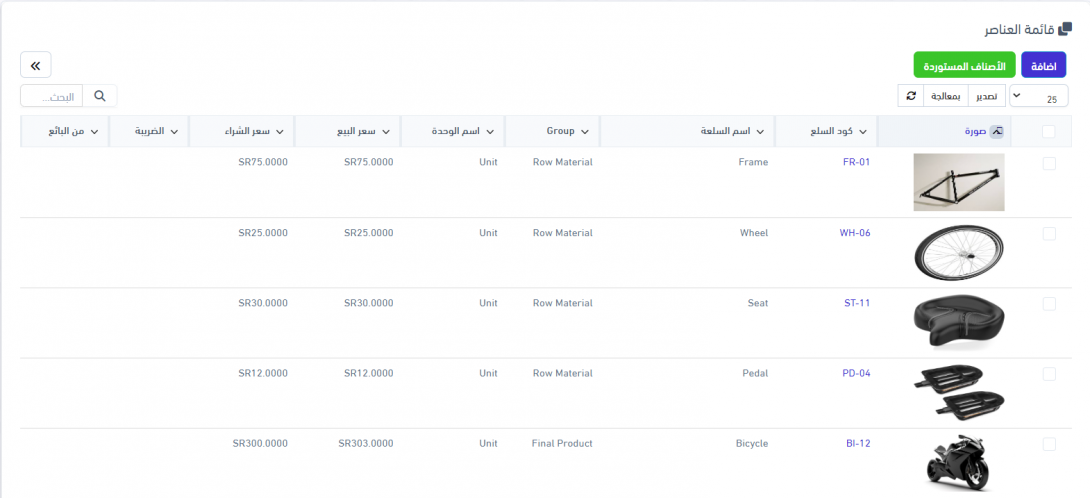Open the Seat product image
Viewport: 1090px width, 498px height.
coord(958,322)
